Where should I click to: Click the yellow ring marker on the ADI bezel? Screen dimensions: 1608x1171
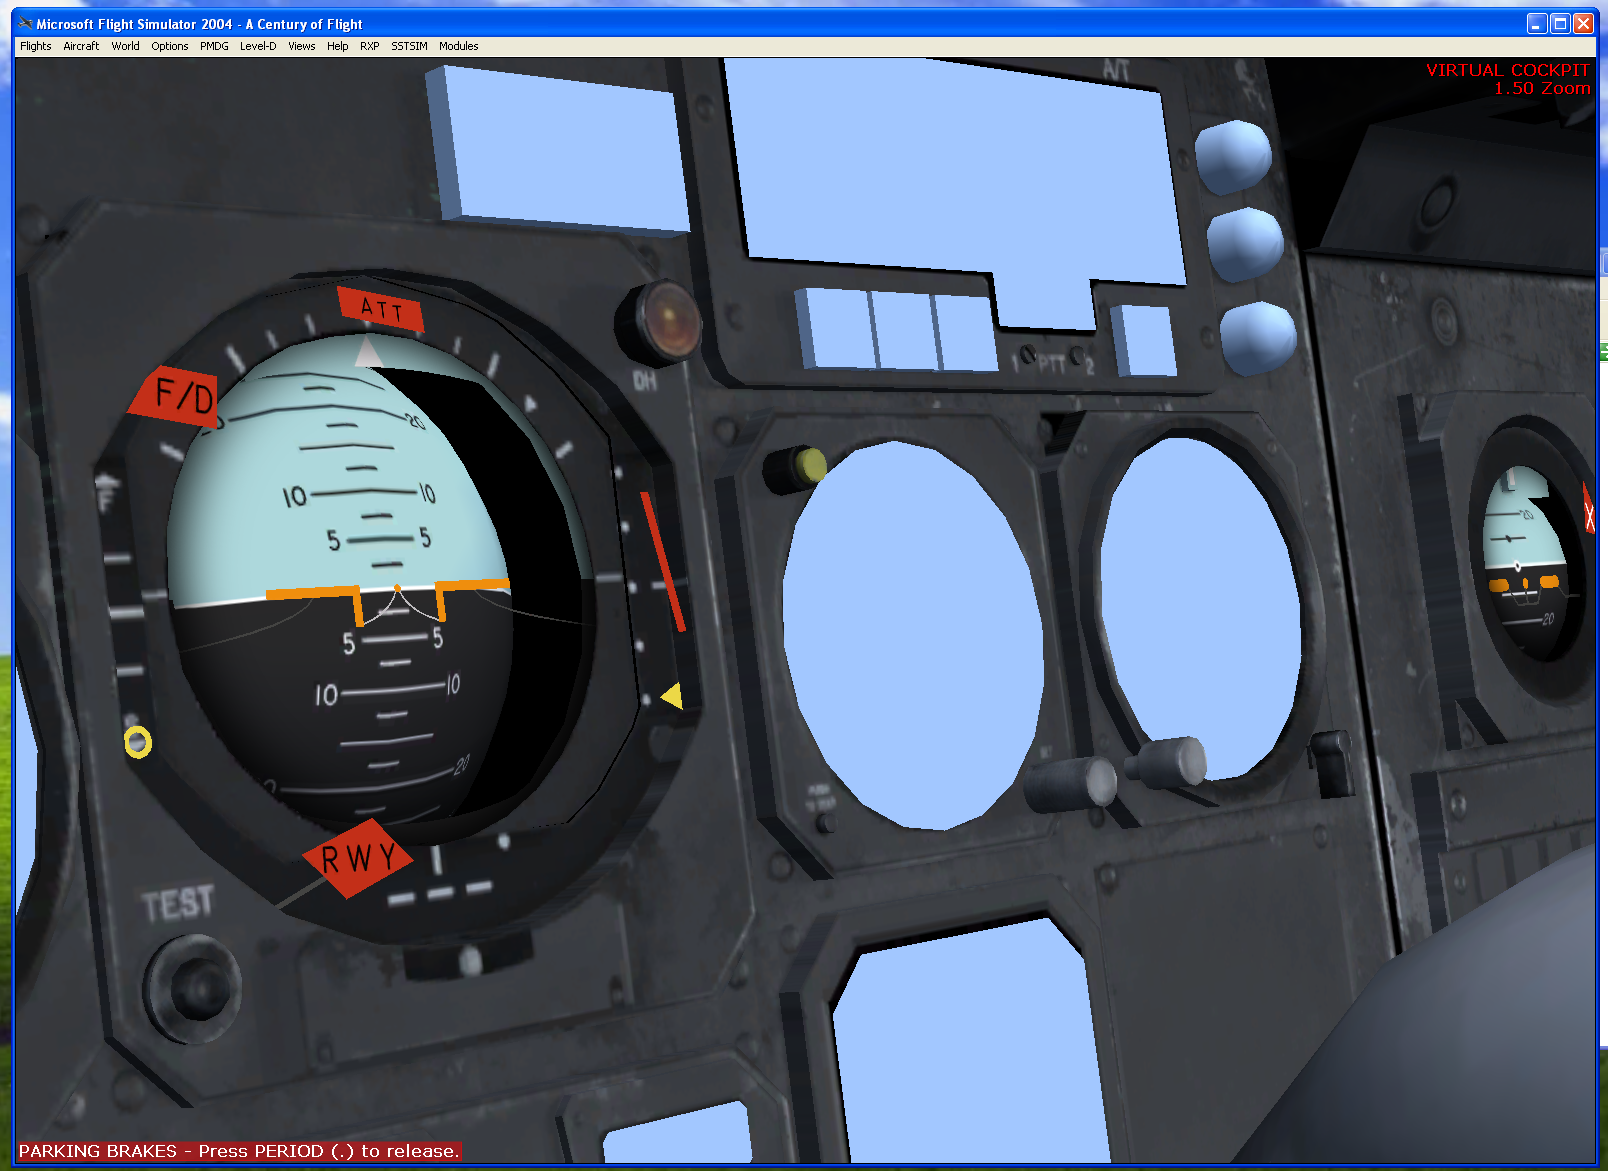tap(138, 743)
